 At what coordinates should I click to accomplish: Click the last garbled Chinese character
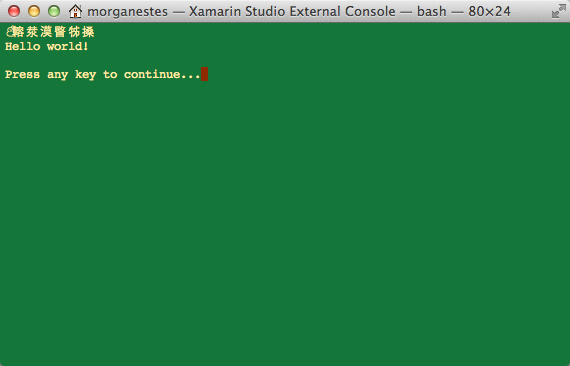point(88,32)
